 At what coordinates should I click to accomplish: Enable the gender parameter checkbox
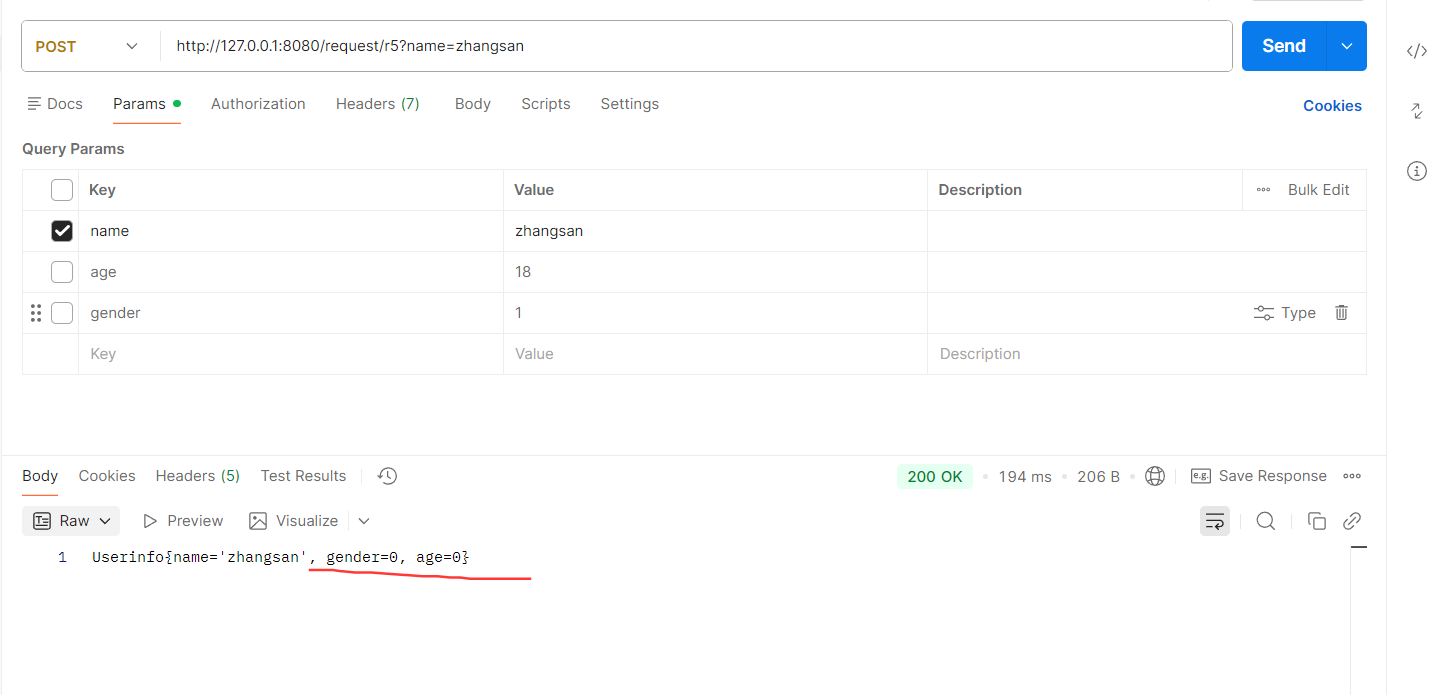(62, 313)
